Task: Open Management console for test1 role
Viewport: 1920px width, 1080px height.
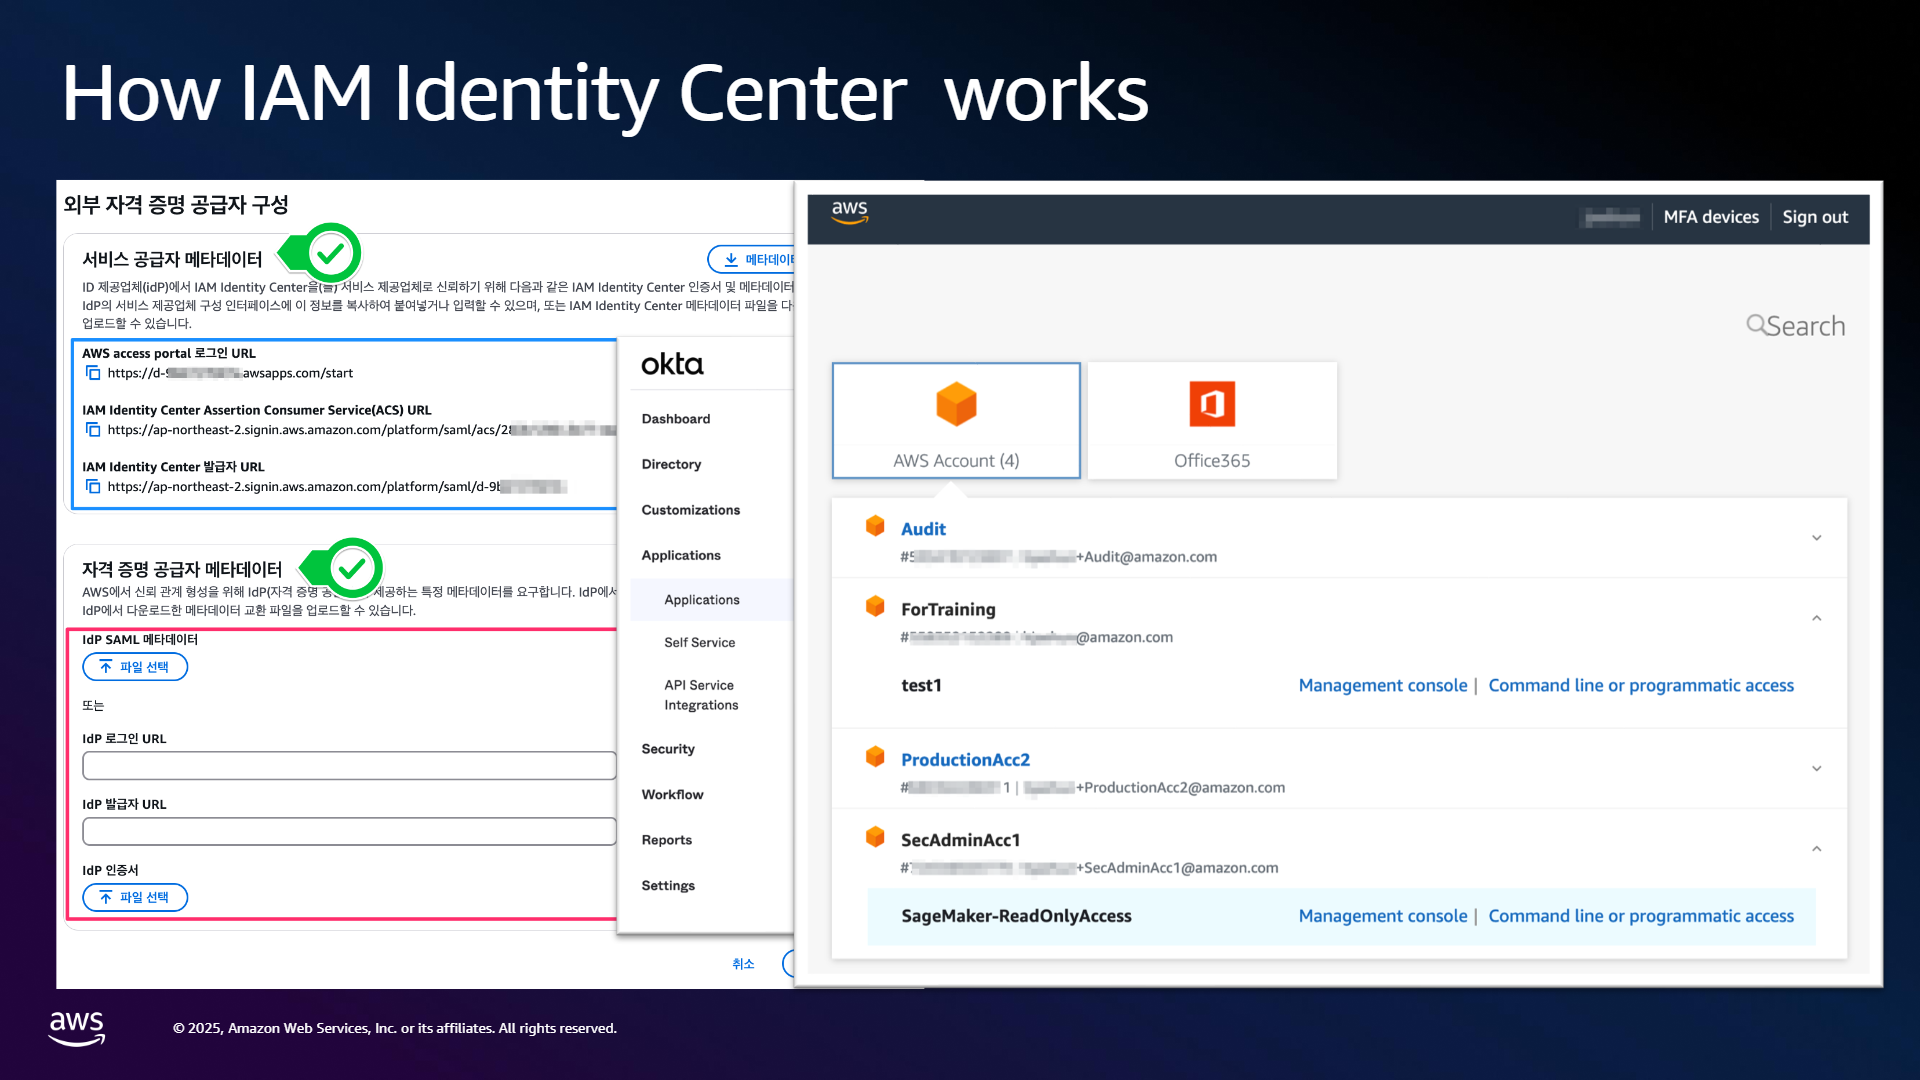Action: tap(1383, 686)
